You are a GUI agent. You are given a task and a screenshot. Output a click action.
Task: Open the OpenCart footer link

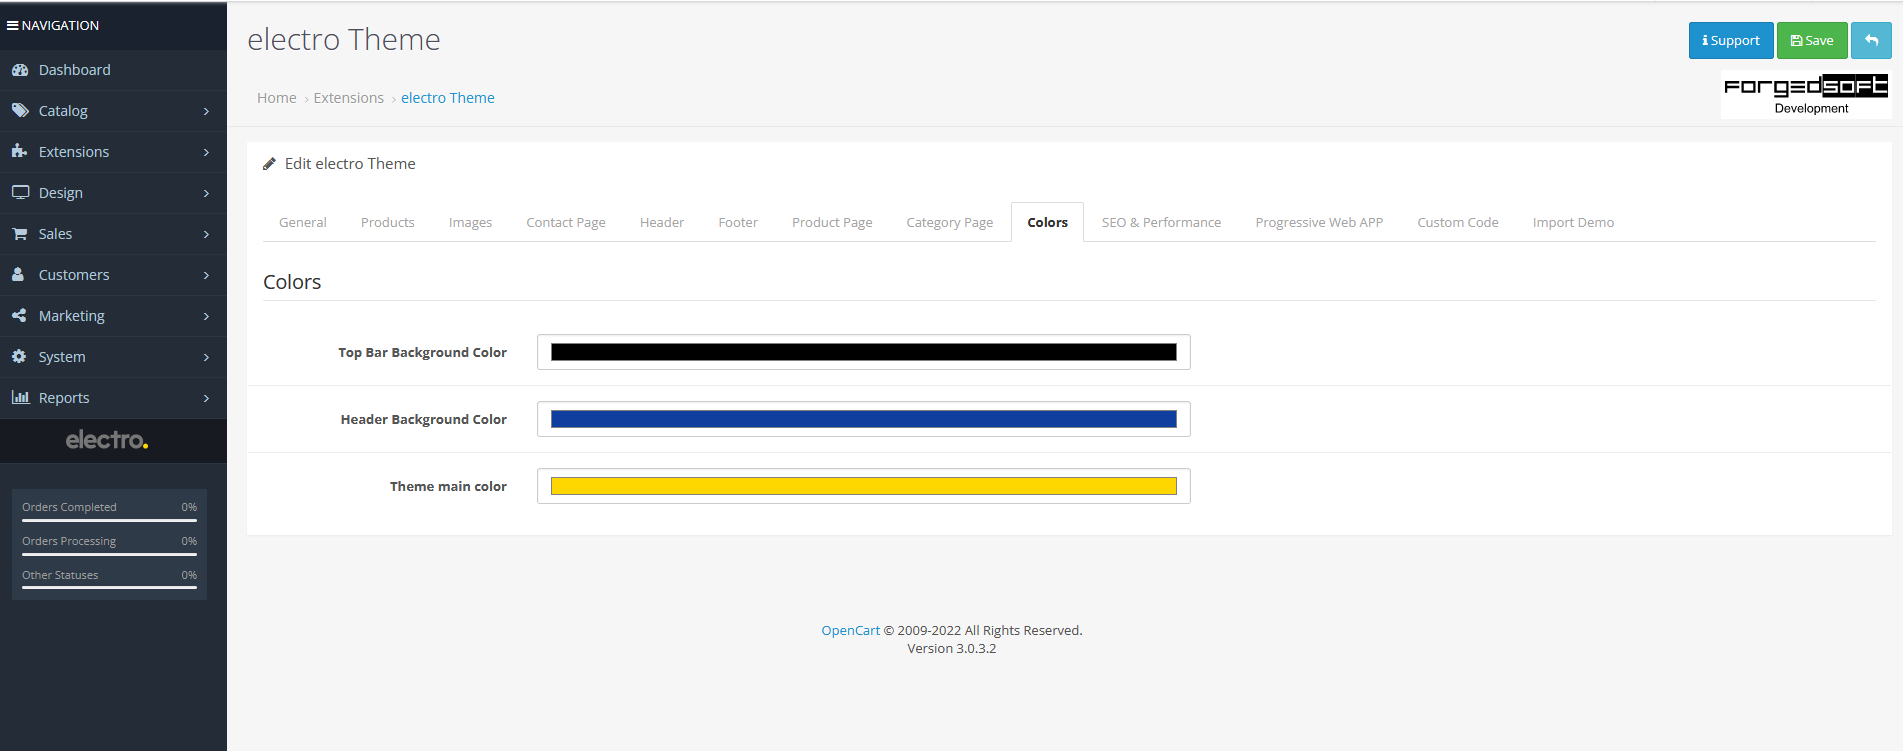point(851,630)
